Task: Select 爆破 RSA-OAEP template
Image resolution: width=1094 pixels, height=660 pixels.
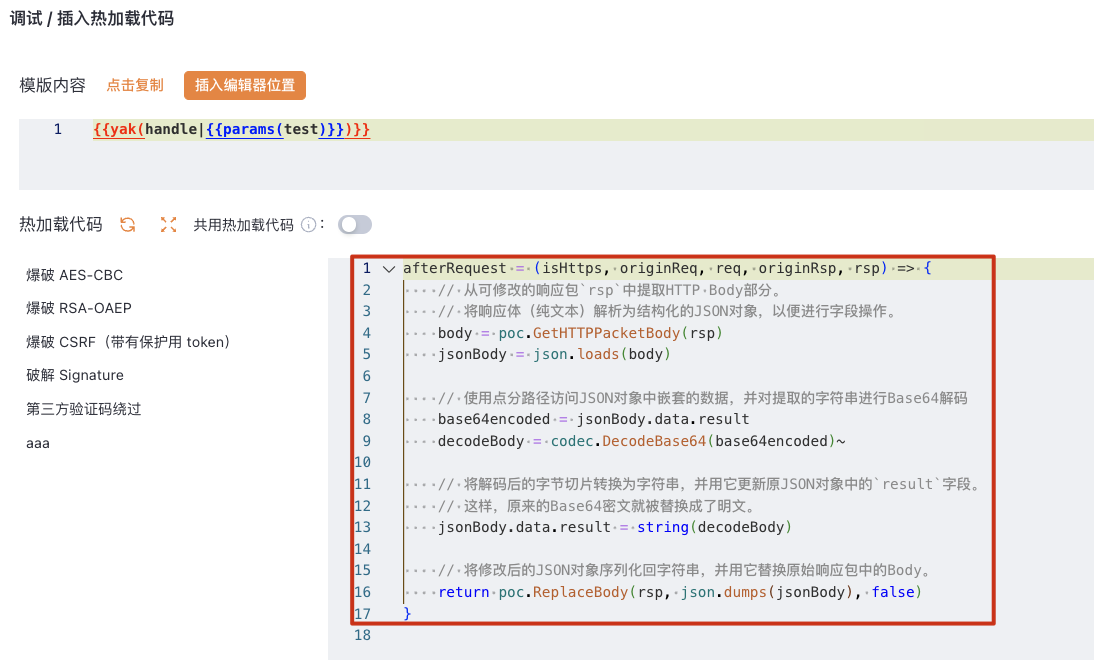Action: pos(79,308)
